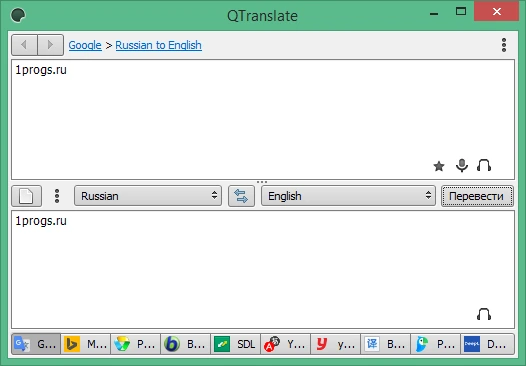Select the DeepL service tab

pyautogui.click(x=487, y=344)
